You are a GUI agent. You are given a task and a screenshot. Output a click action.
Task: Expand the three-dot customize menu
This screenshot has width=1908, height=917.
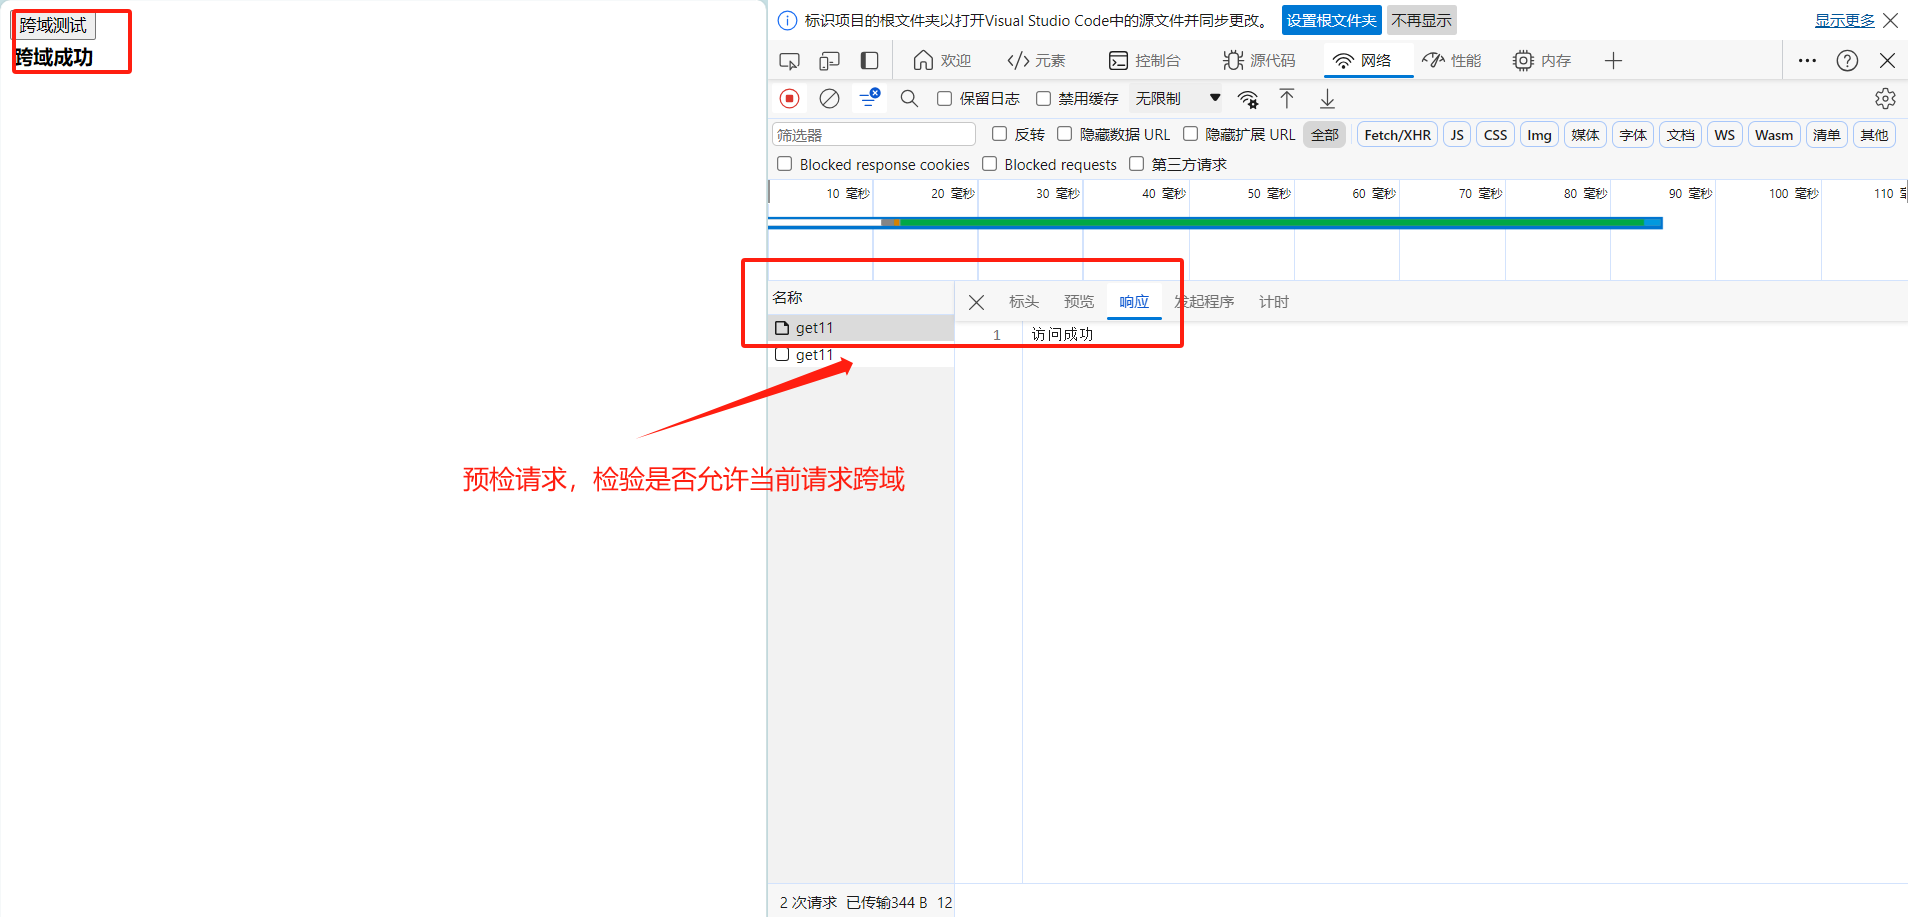click(x=1807, y=61)
